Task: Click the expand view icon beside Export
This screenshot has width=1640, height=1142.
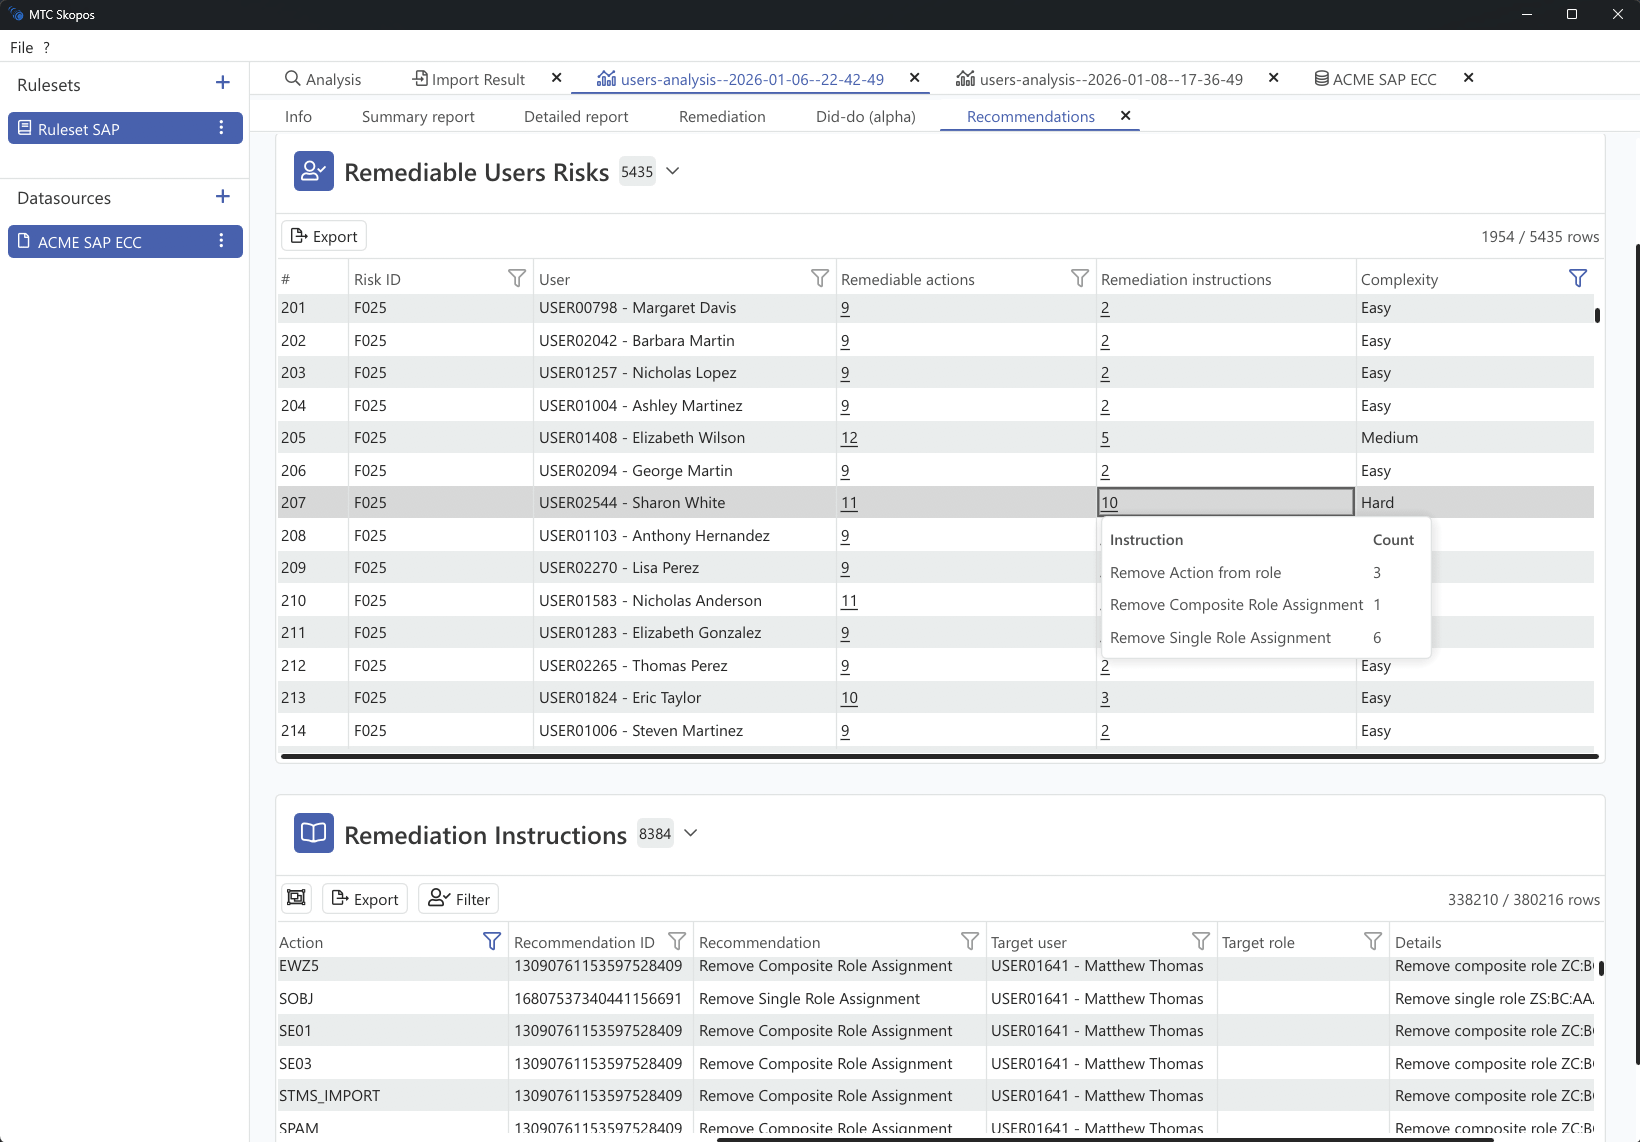Action: click(296, 898)
